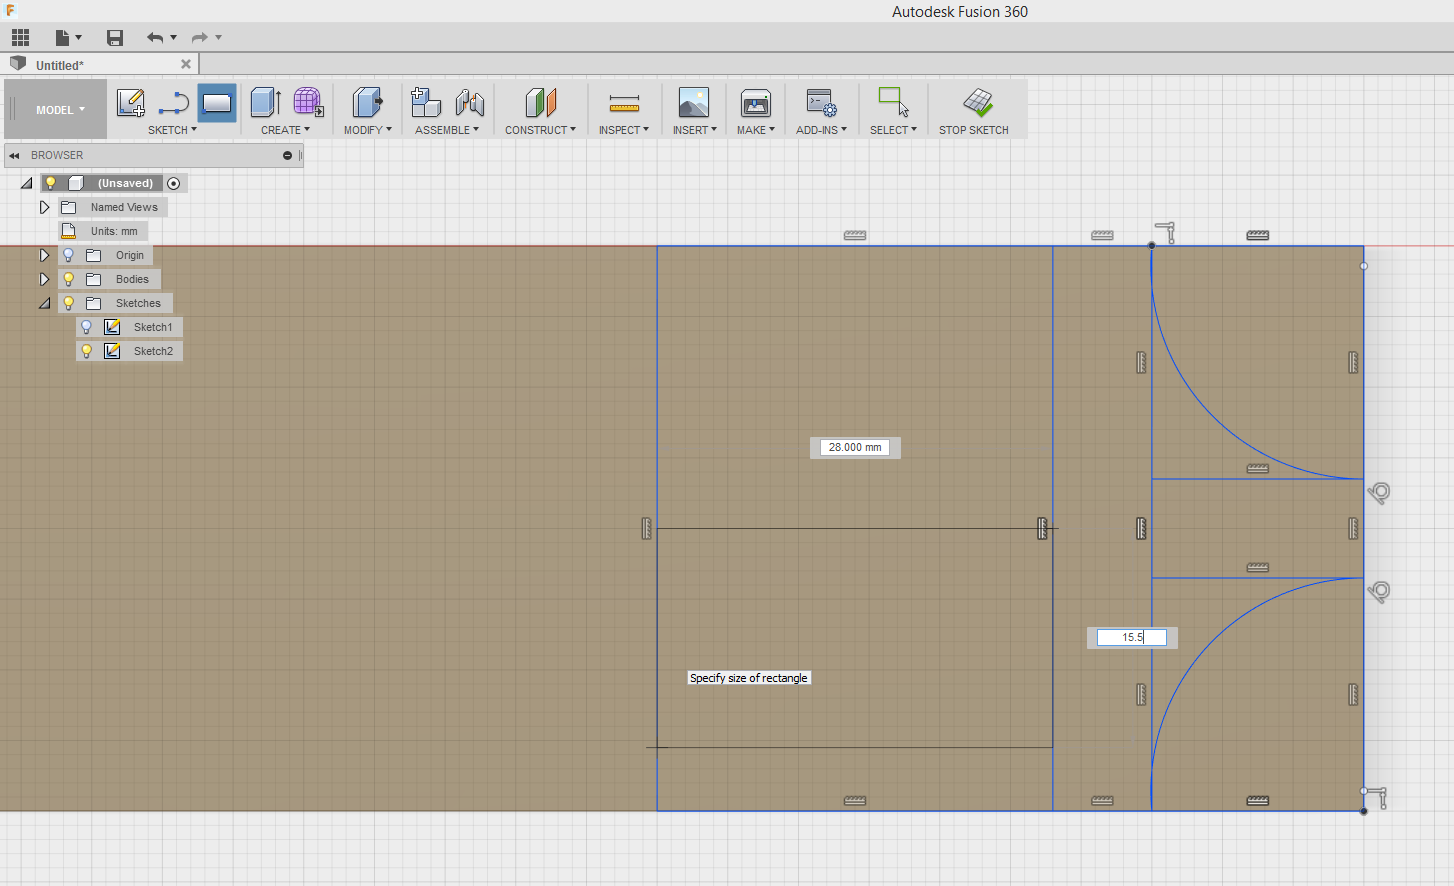This screenshot has height=886, width=1454.
Task: Toggle visibility bulb of Bodies folder
Action: point(69,279)
